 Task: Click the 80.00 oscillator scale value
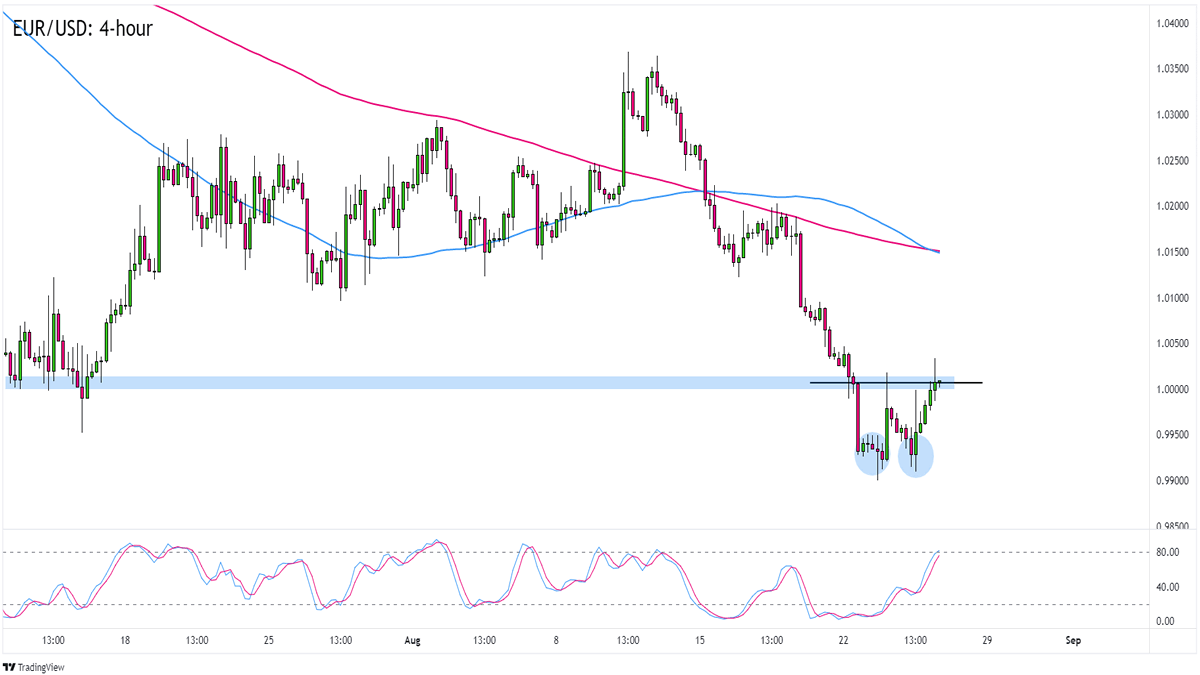[1166, 552]
